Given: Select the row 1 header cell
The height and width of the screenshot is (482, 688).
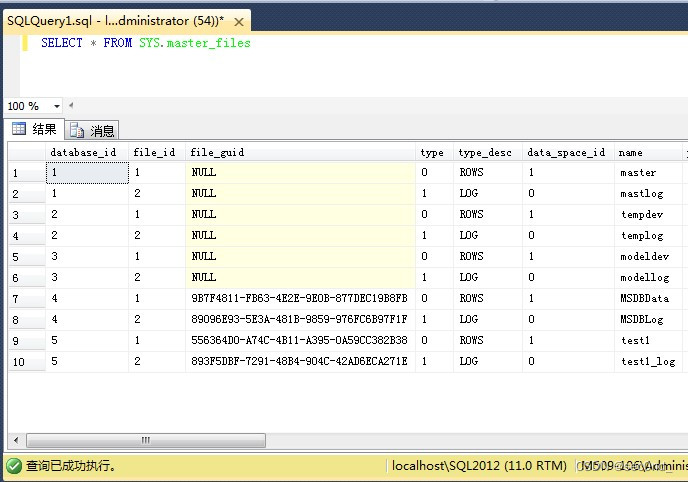Looking at the screenshot, I should pyautogui.click(x=27, y=173).
